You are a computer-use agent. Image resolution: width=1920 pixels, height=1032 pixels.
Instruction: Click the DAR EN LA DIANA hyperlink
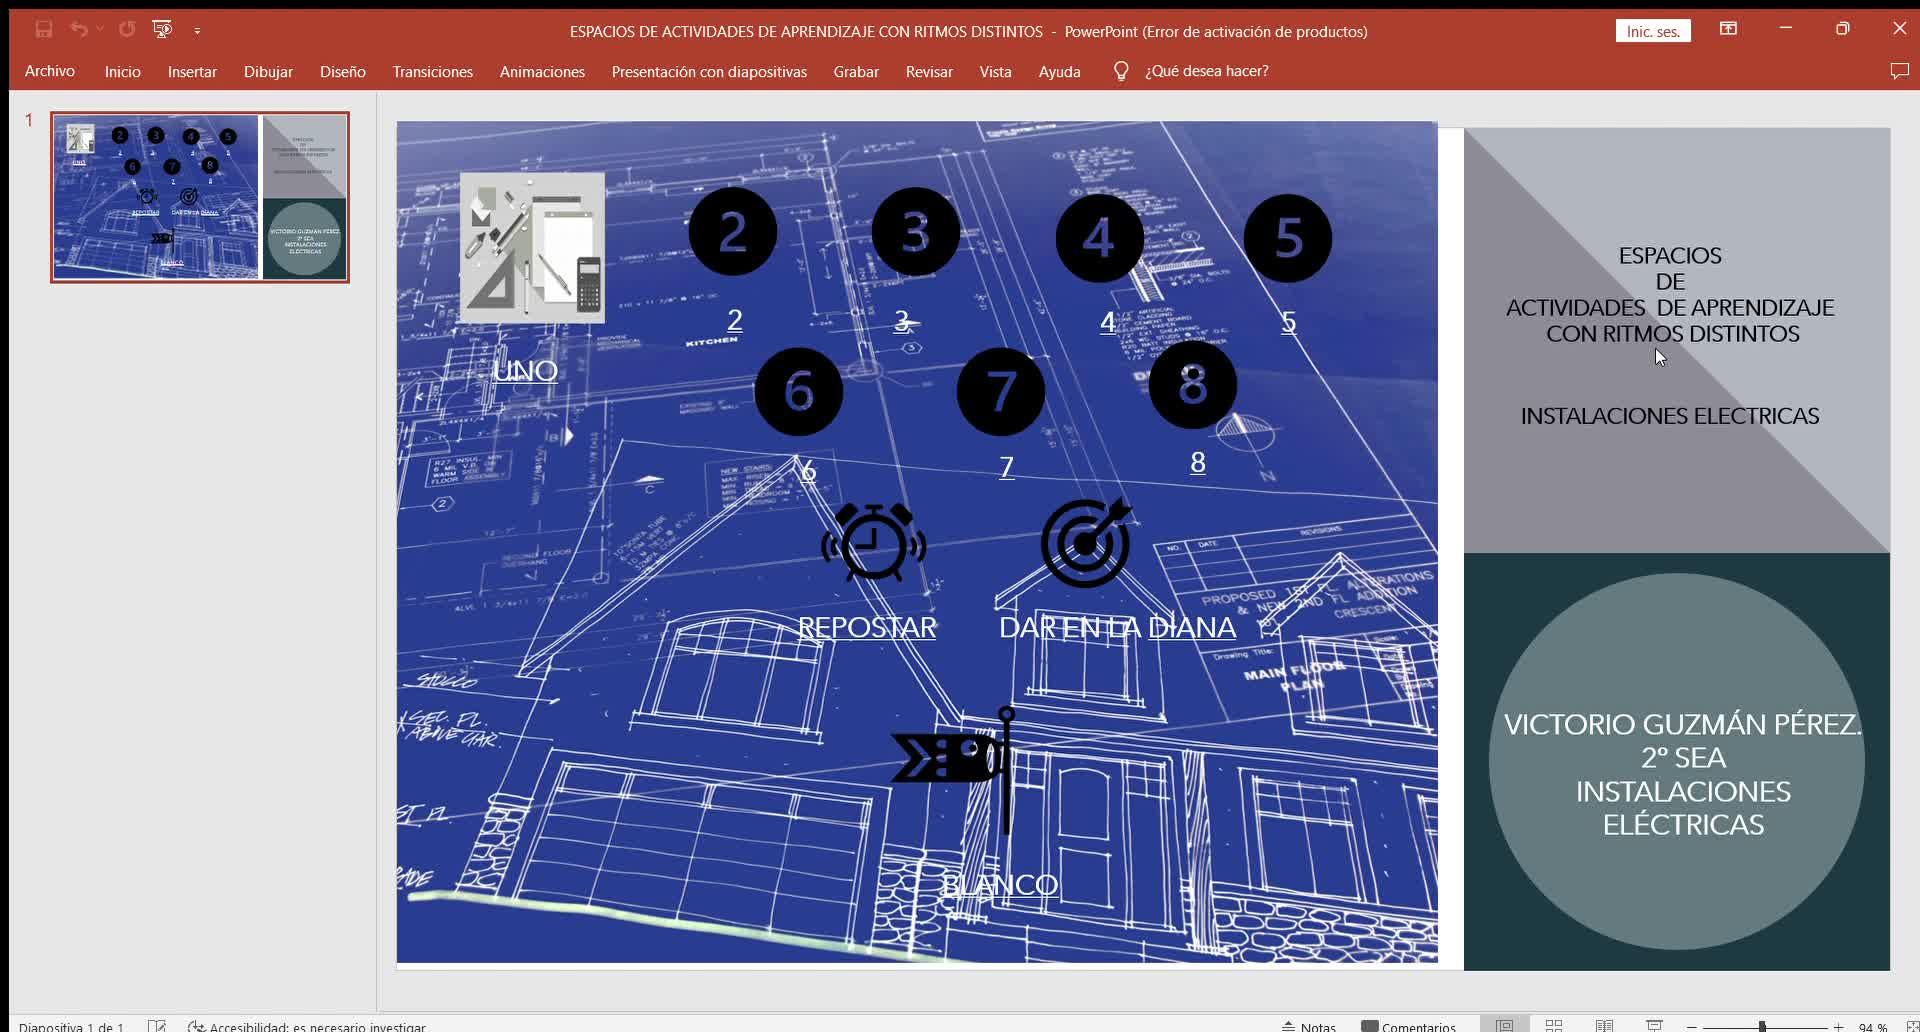(x=1117, y=628)
